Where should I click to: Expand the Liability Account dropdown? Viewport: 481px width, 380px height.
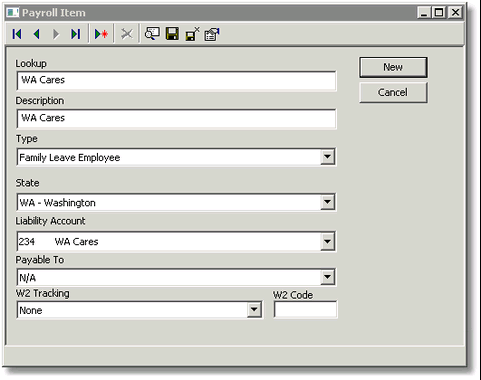click(x=327, y=241)
